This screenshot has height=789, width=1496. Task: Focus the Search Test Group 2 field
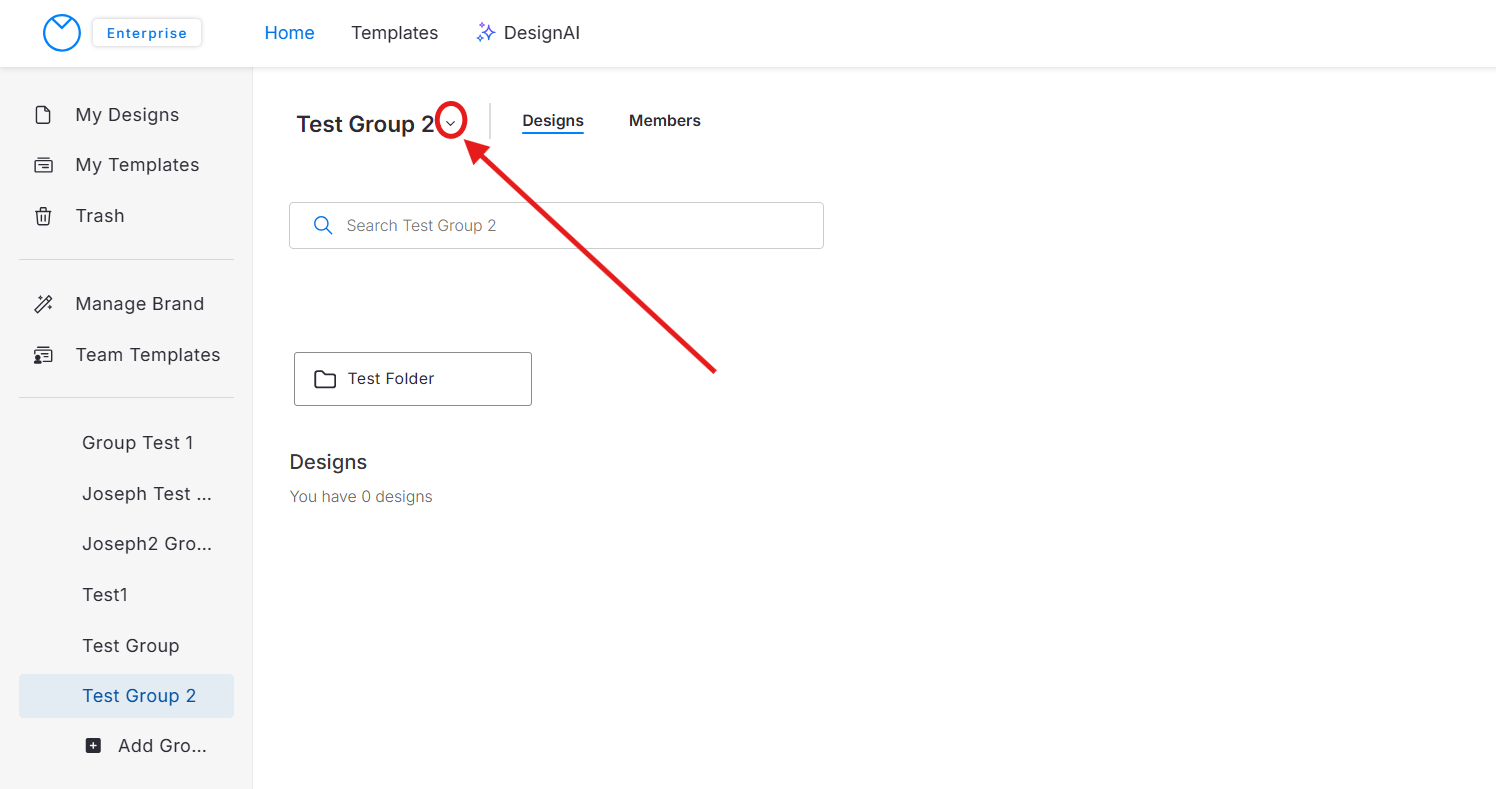point(570,226)
